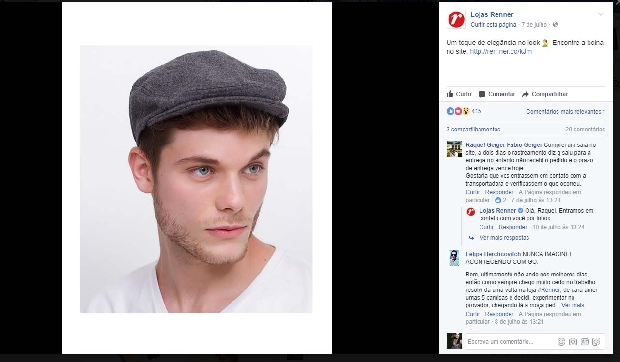Expand Comentários mais relevantes sort dropdown
Screen dimensions: 620x362
[x=565, y=112]
